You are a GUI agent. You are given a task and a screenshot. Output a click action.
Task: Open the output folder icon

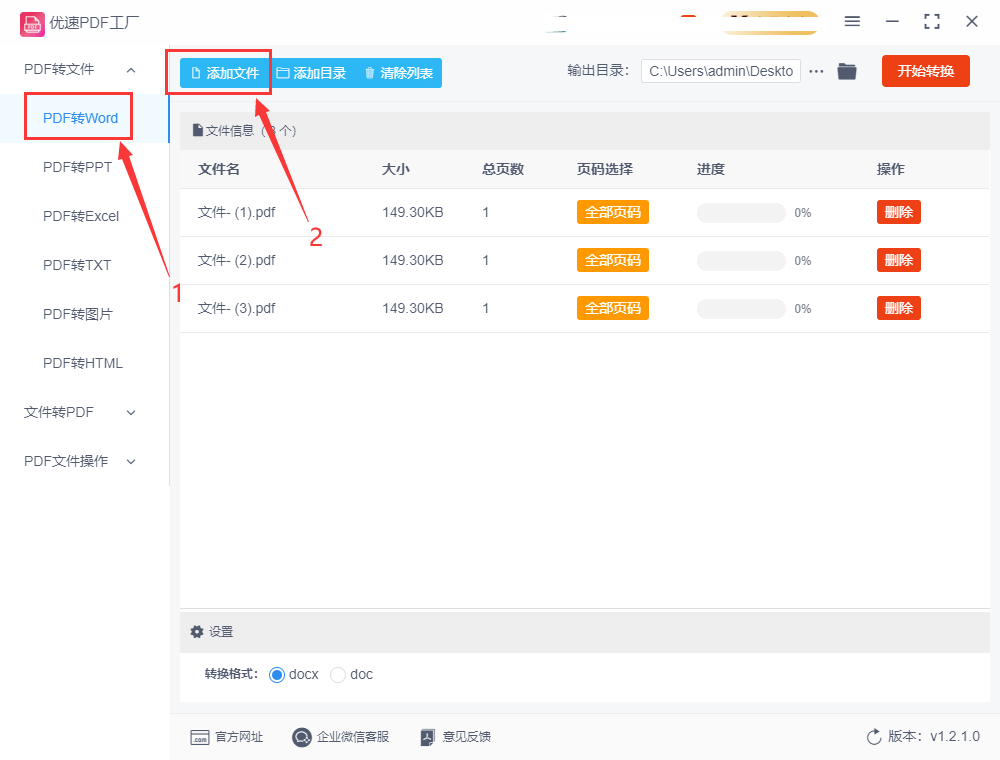click(x=847, y=71)
